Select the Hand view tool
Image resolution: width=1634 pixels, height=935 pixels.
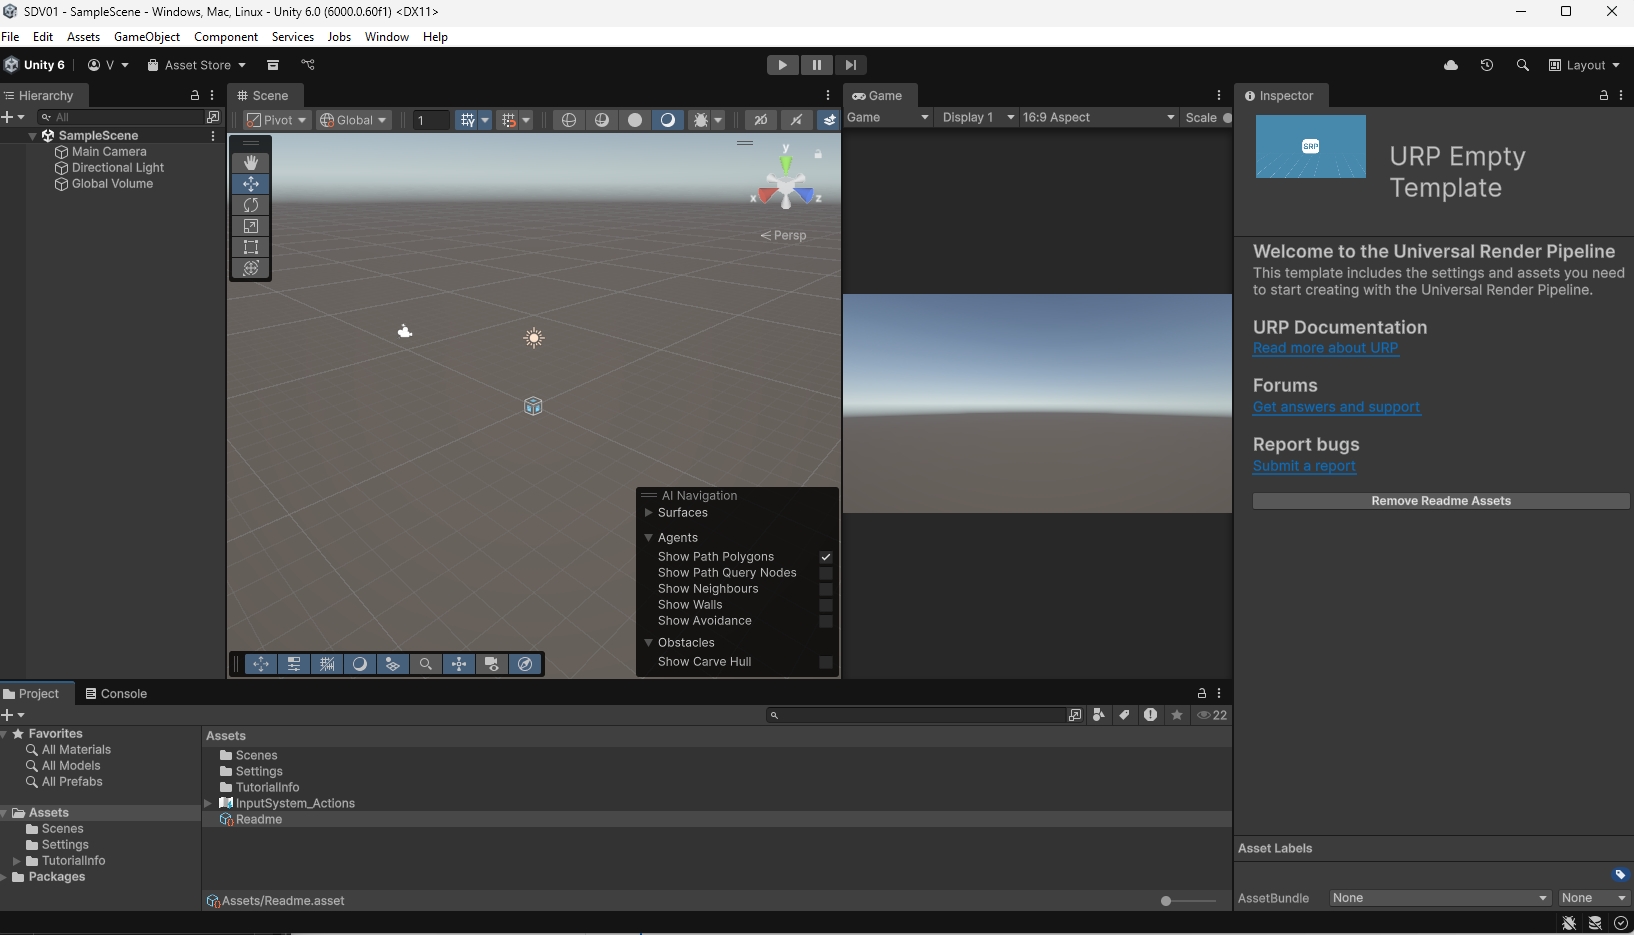pyautogui.click(x=251, y=163)
